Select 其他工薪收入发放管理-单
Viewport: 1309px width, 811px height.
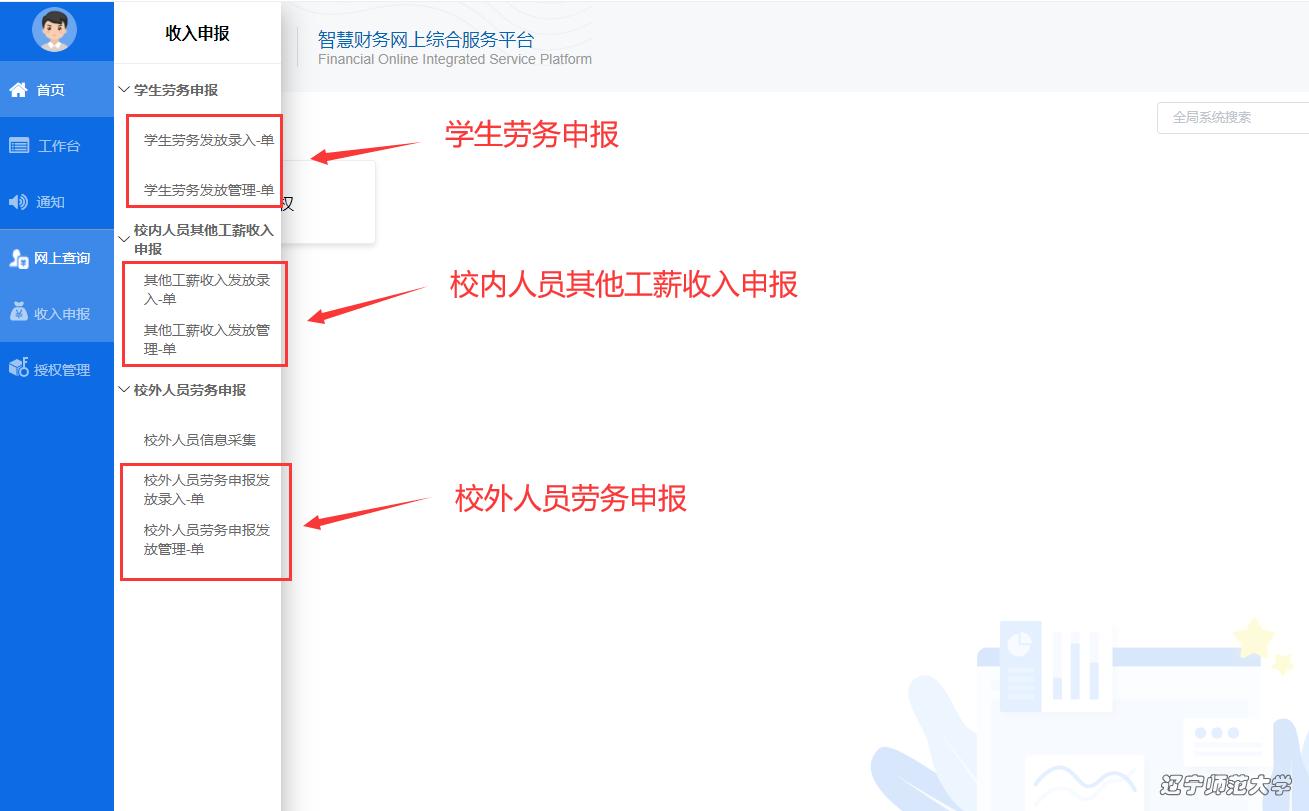click(206, 339)
